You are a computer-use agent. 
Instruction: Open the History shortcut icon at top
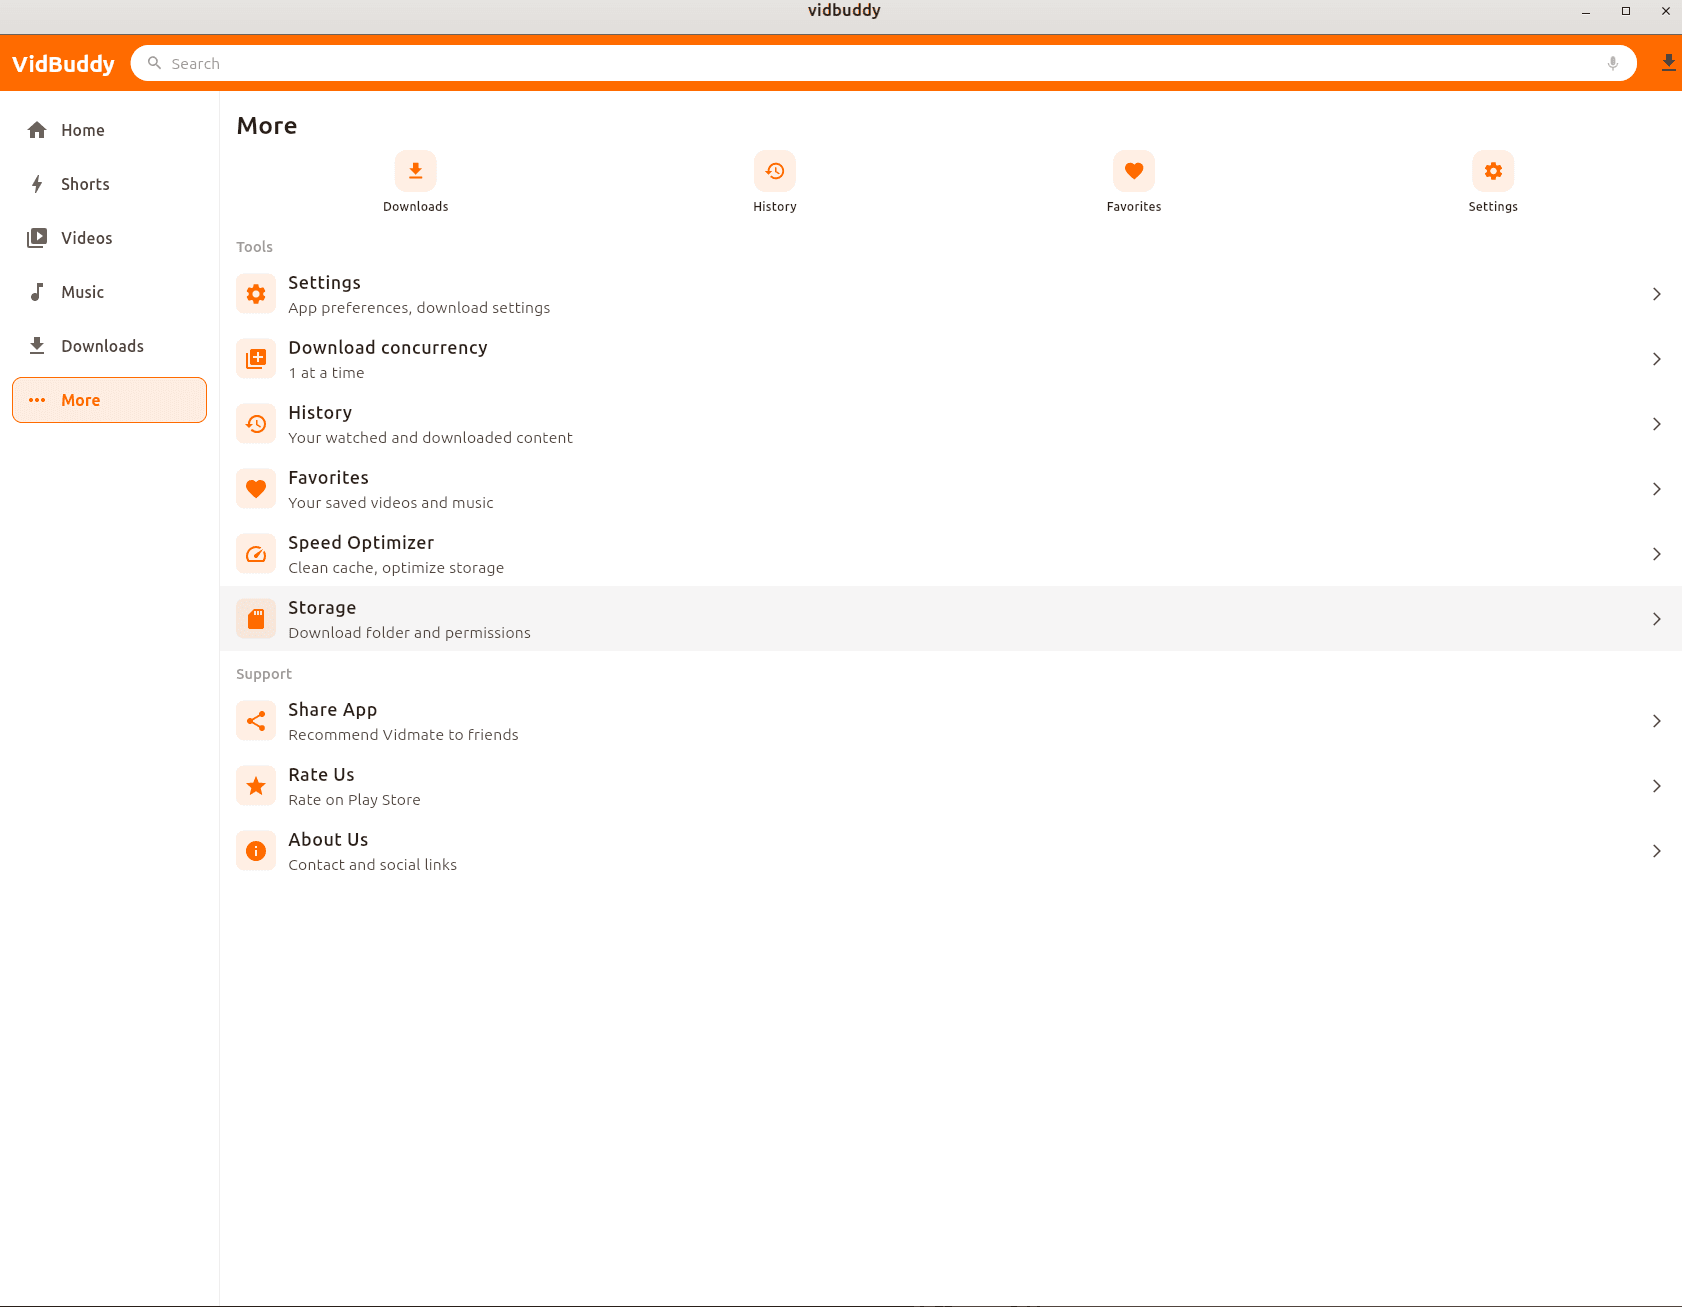(x=775, y=171)
